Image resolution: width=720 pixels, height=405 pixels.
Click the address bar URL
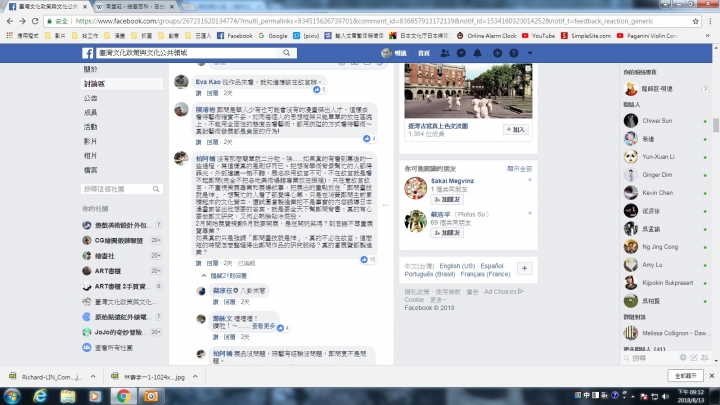(364, 21)
